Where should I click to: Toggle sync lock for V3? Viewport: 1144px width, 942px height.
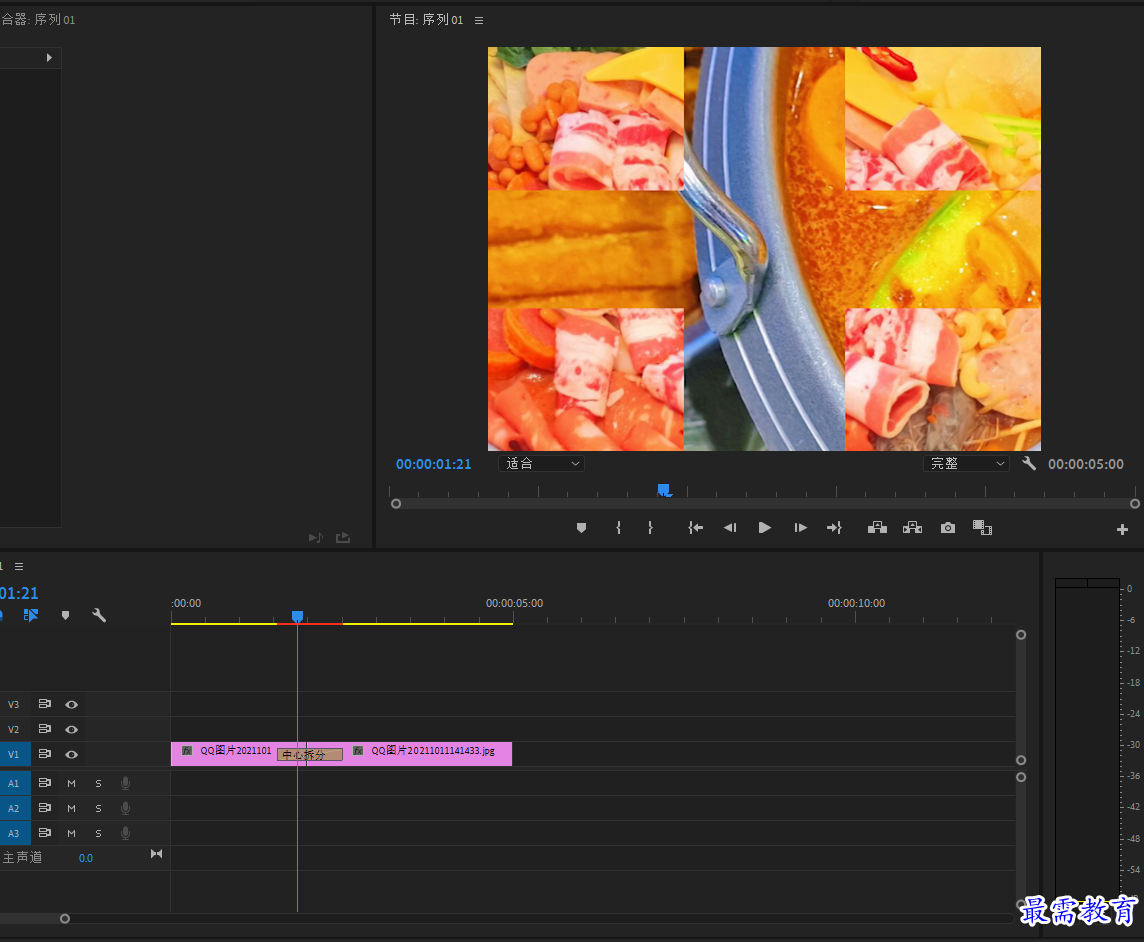click(x=45, y=704)
